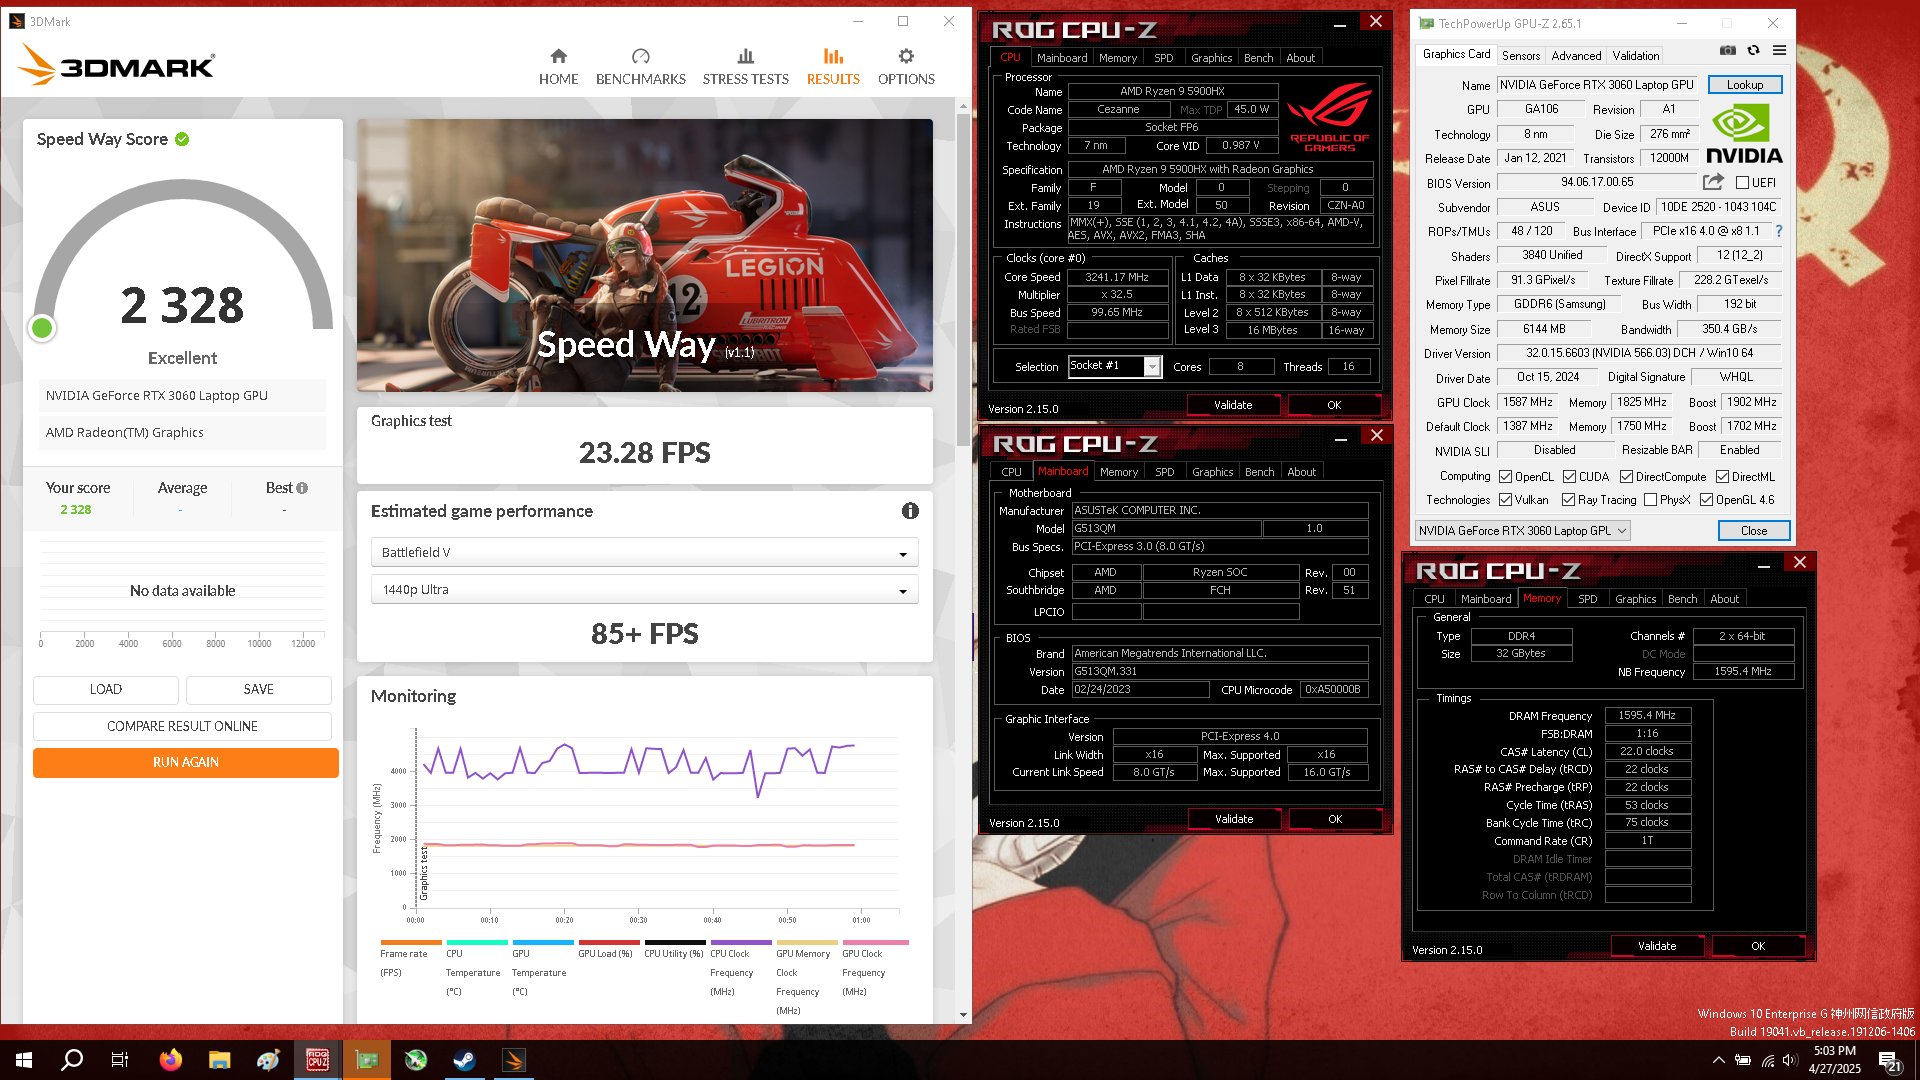Switch to ROG CPU-Z via taskbar icon
The width and height of the screenshot is (1920, 1080).
pyautogui.click(x=317, y=1060)
